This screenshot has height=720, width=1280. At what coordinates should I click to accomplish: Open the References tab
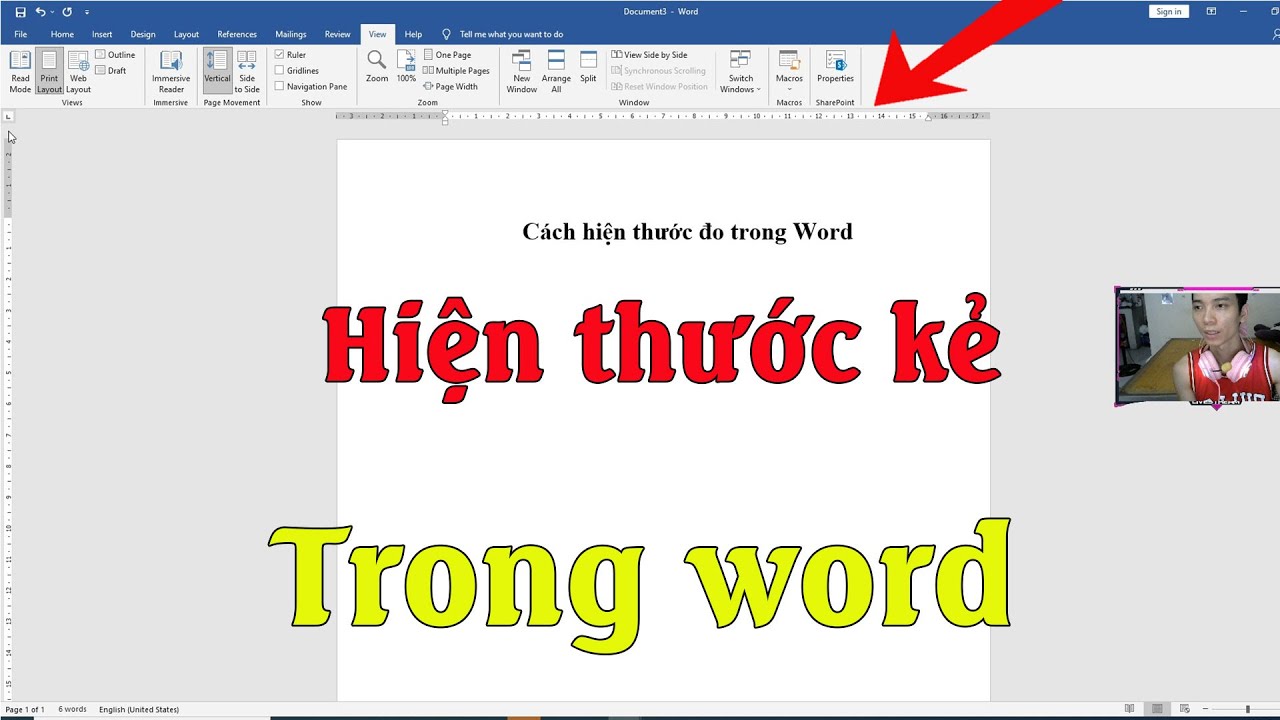click(x=237, y=34)
